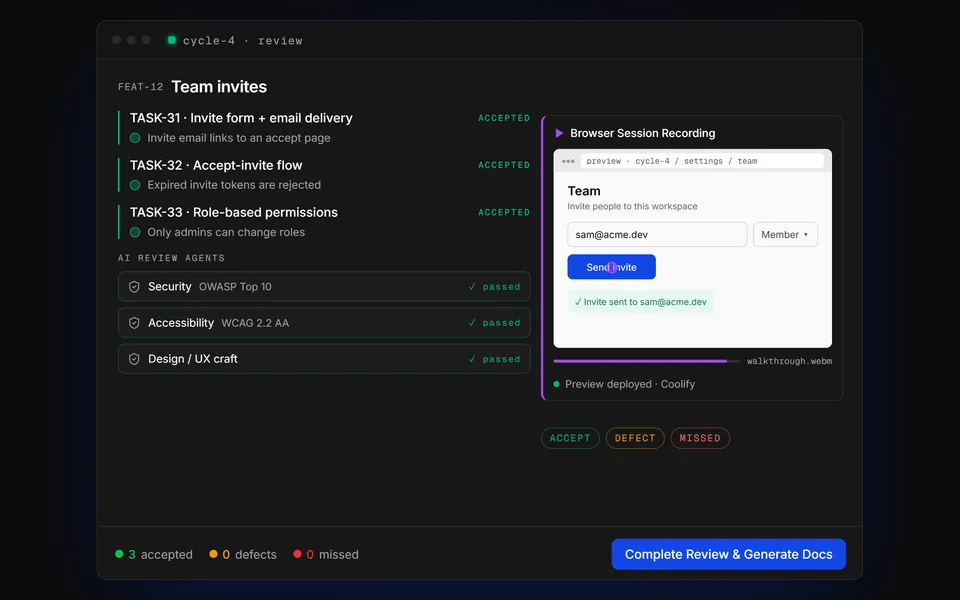
Task: Toggle the 'Expired invite tokens are rejected' criterion circle
Action: 135,185
